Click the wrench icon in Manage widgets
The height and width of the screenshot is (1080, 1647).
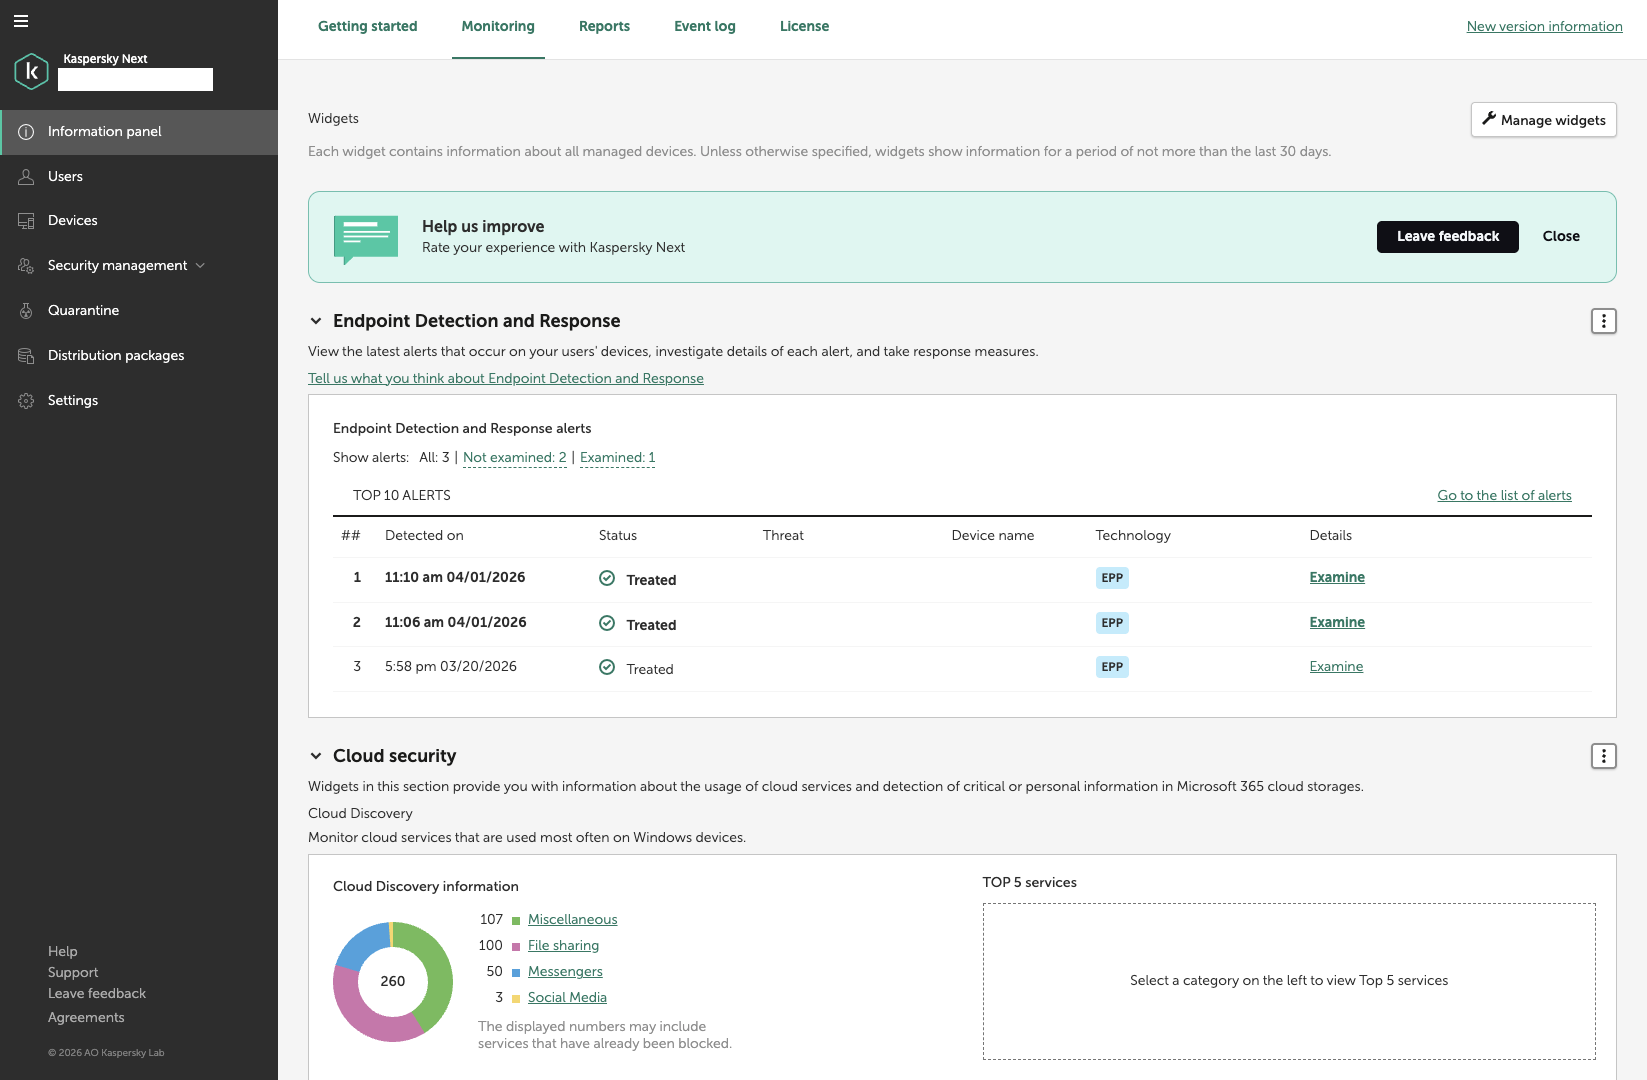[1489, 119]
